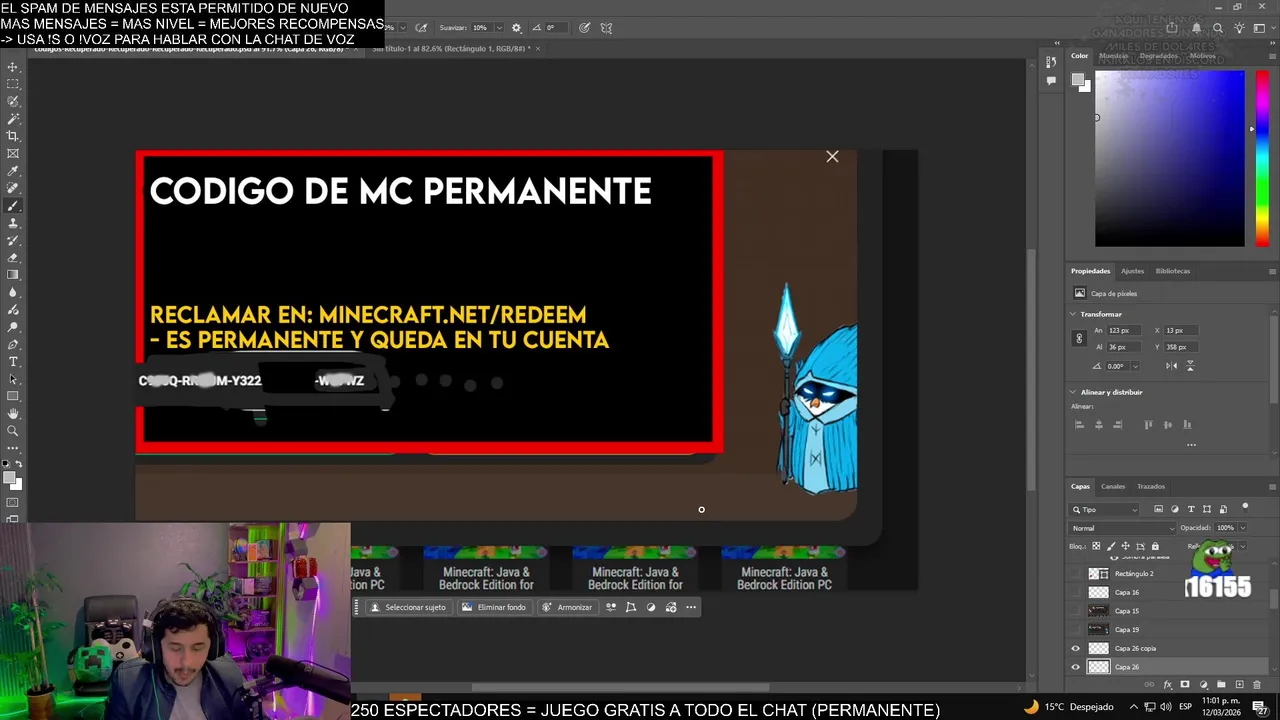Select the Rectangular Marquee tool
Screen dimensions: 1280x720
(x=13, y=84)
